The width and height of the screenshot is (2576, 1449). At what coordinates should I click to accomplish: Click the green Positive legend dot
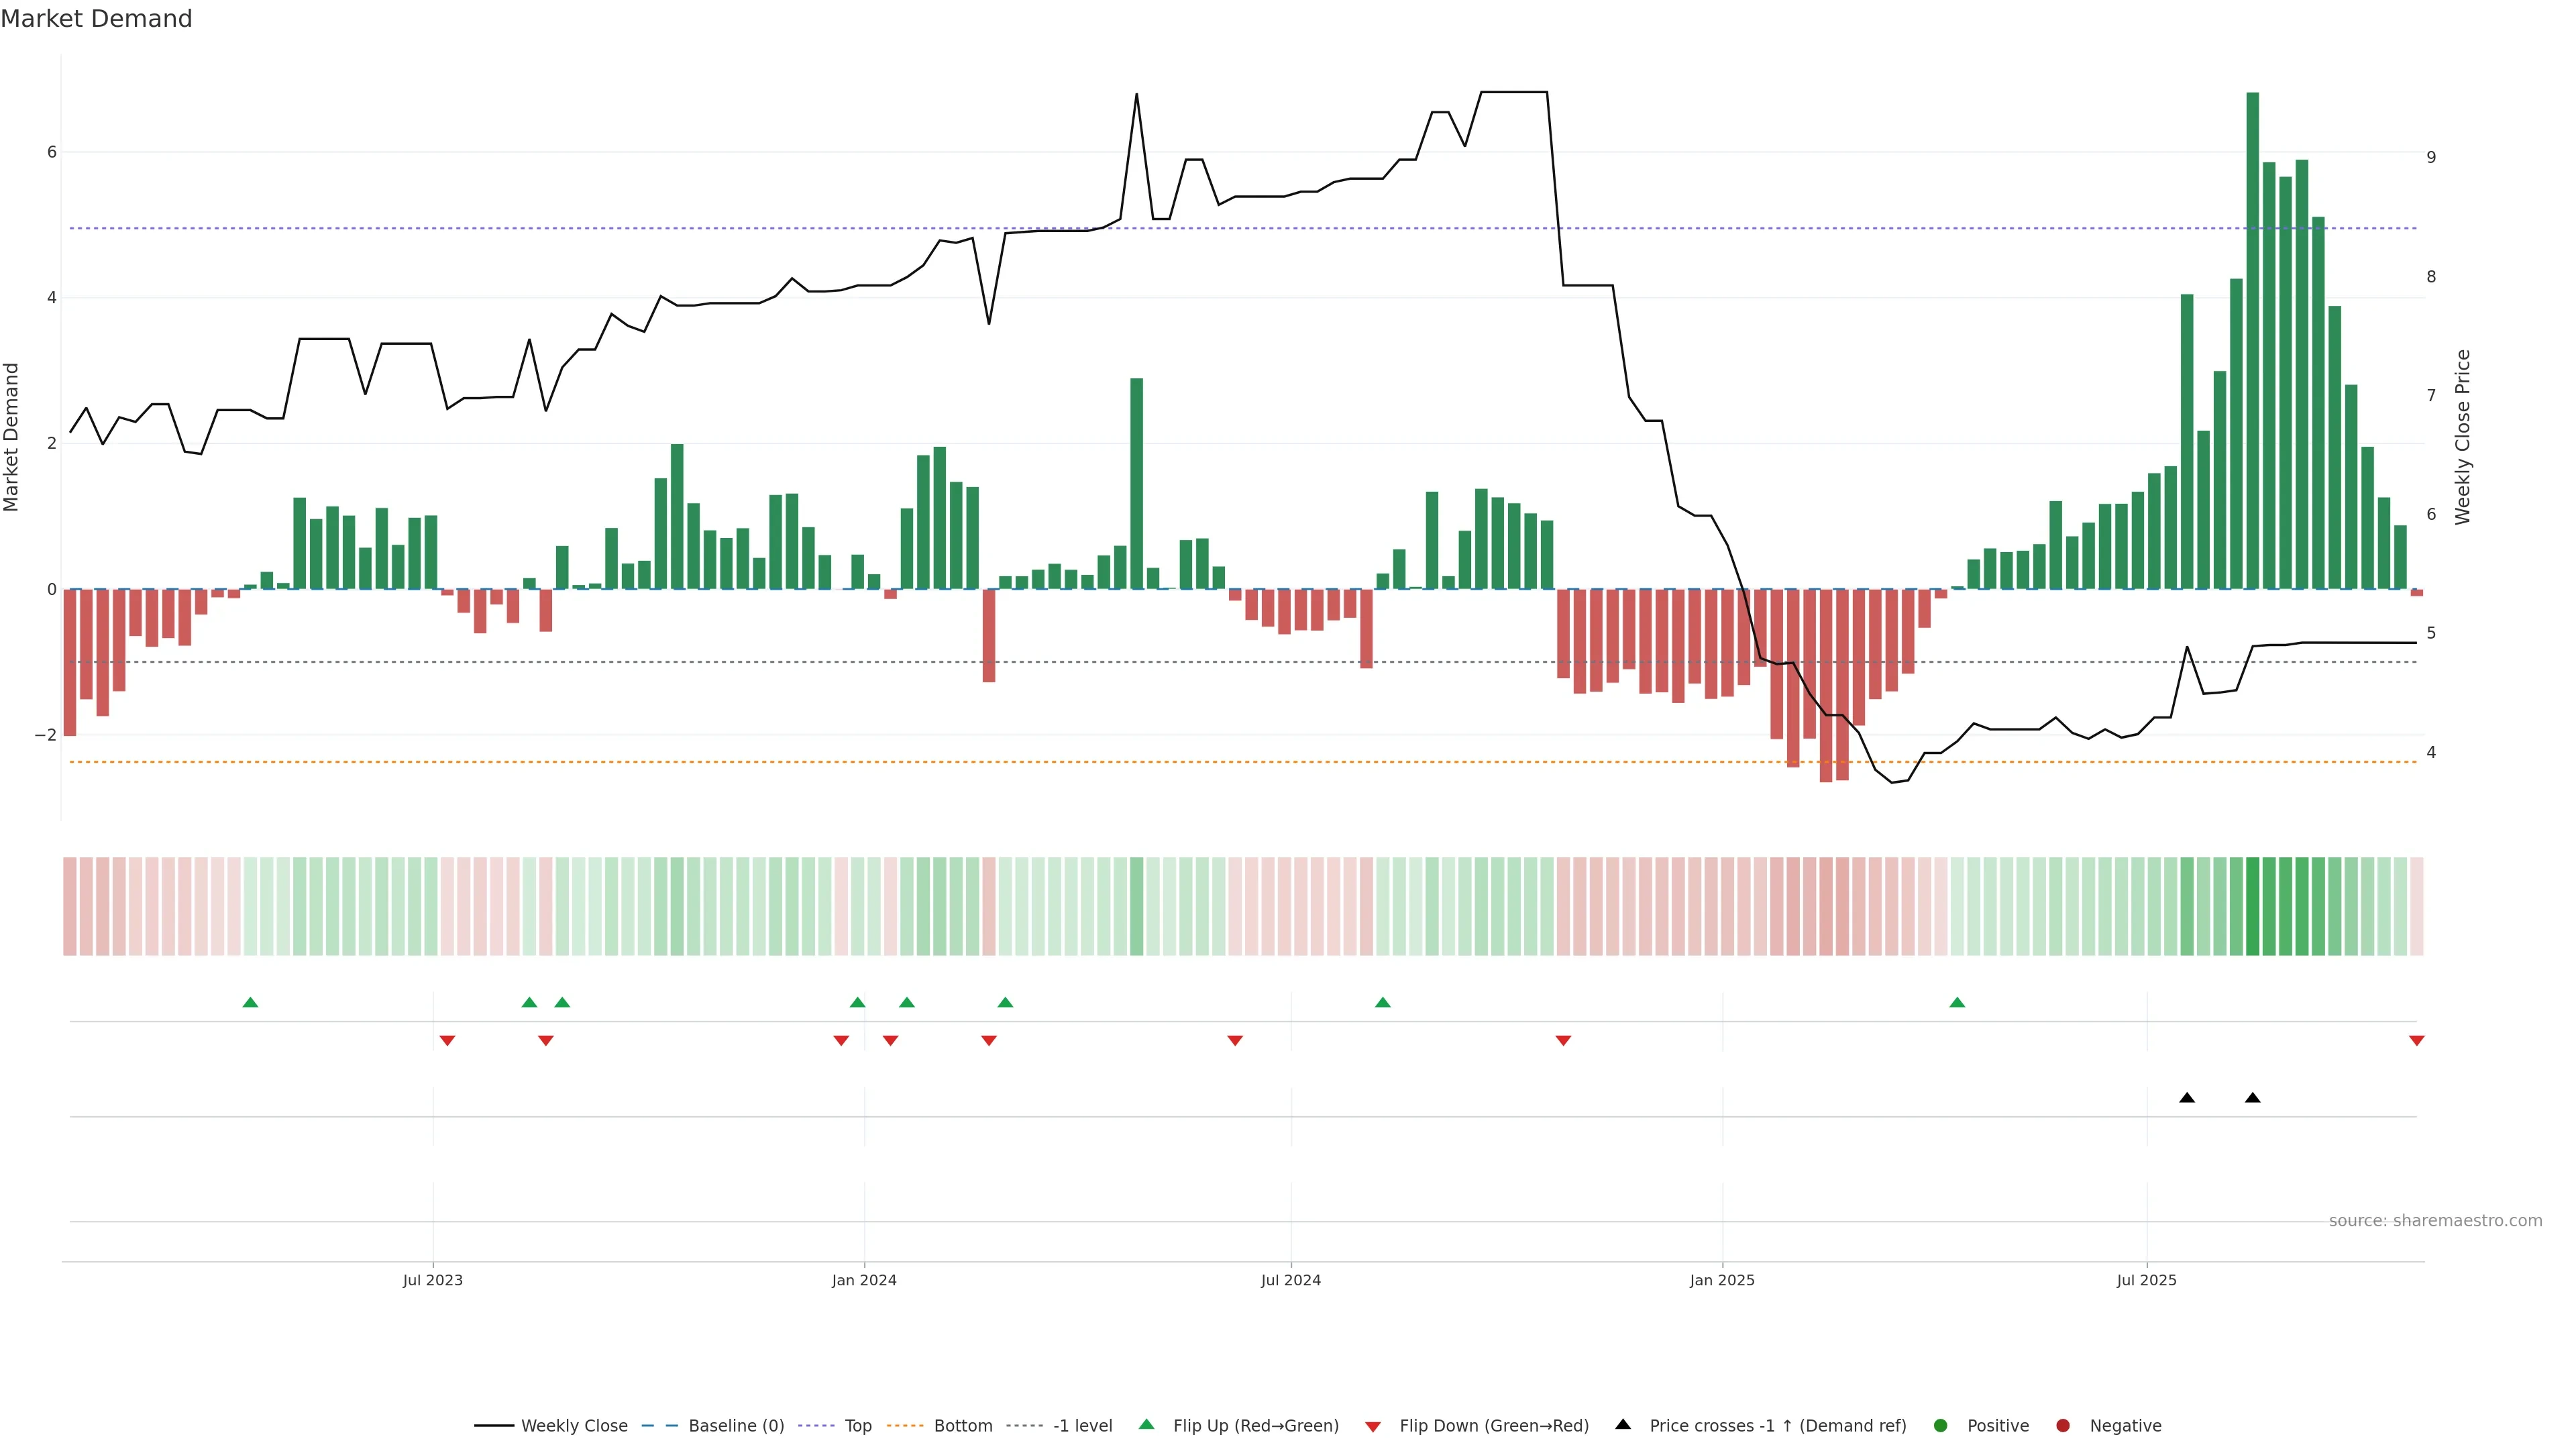1940,1425
